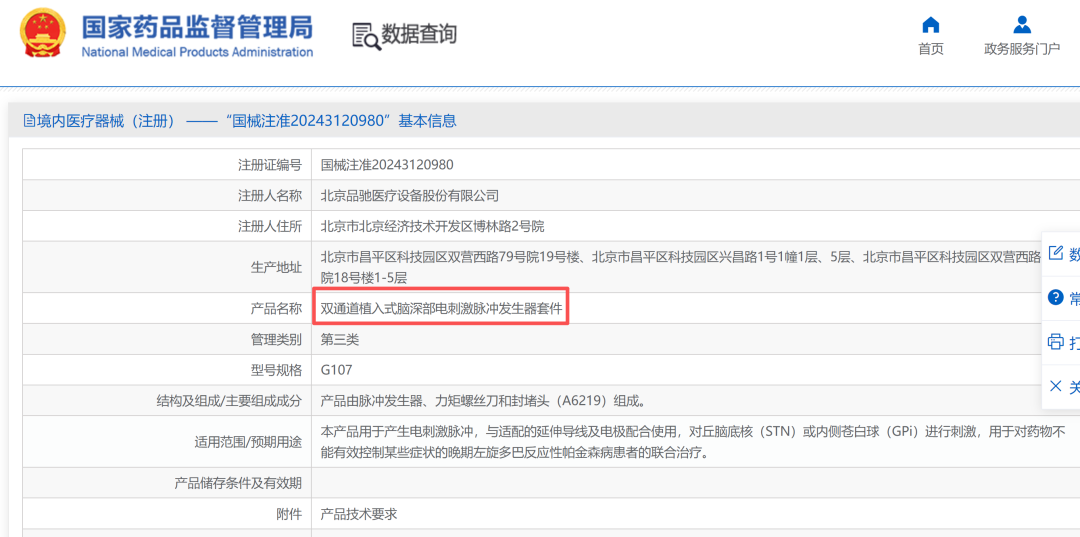The image size is (1080, 537).
Task: Select registrant name 北京品驰医疗设备股份有限公司
Action: click(x=409, y=196)
